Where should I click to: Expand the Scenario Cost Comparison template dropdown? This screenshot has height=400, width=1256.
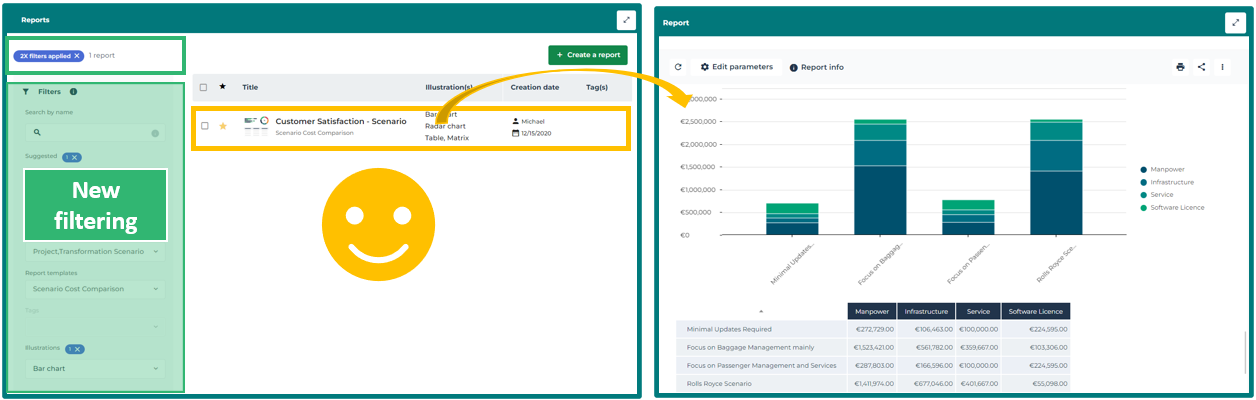click(95, 289)
